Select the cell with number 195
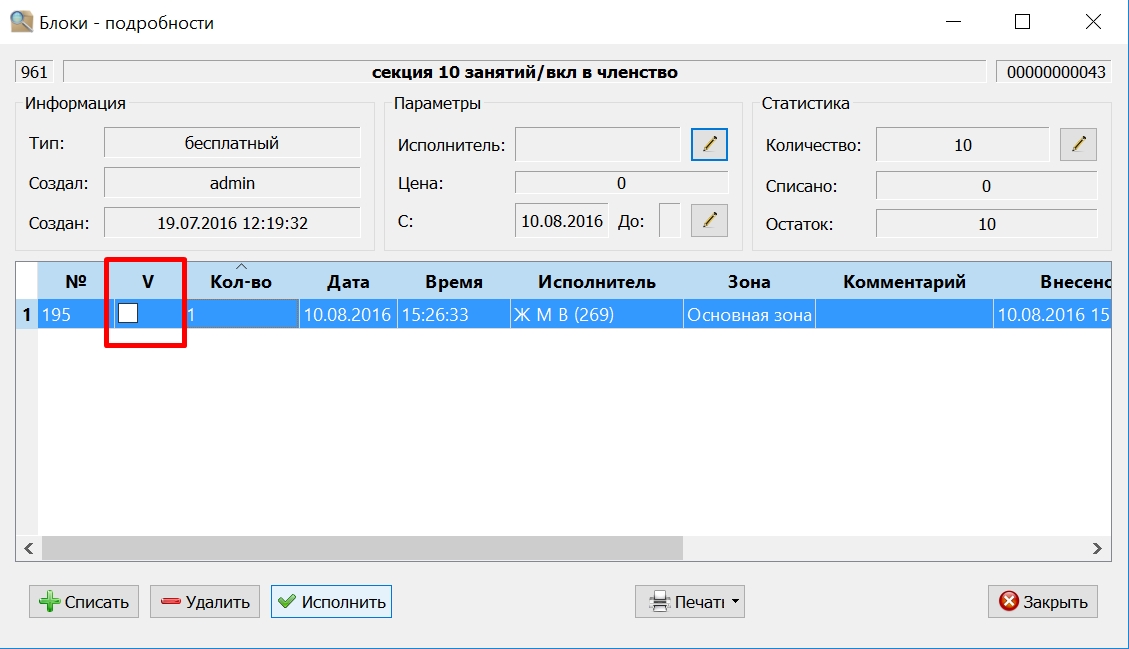Screen dimensions: 1129x649 tap(76, 315)
